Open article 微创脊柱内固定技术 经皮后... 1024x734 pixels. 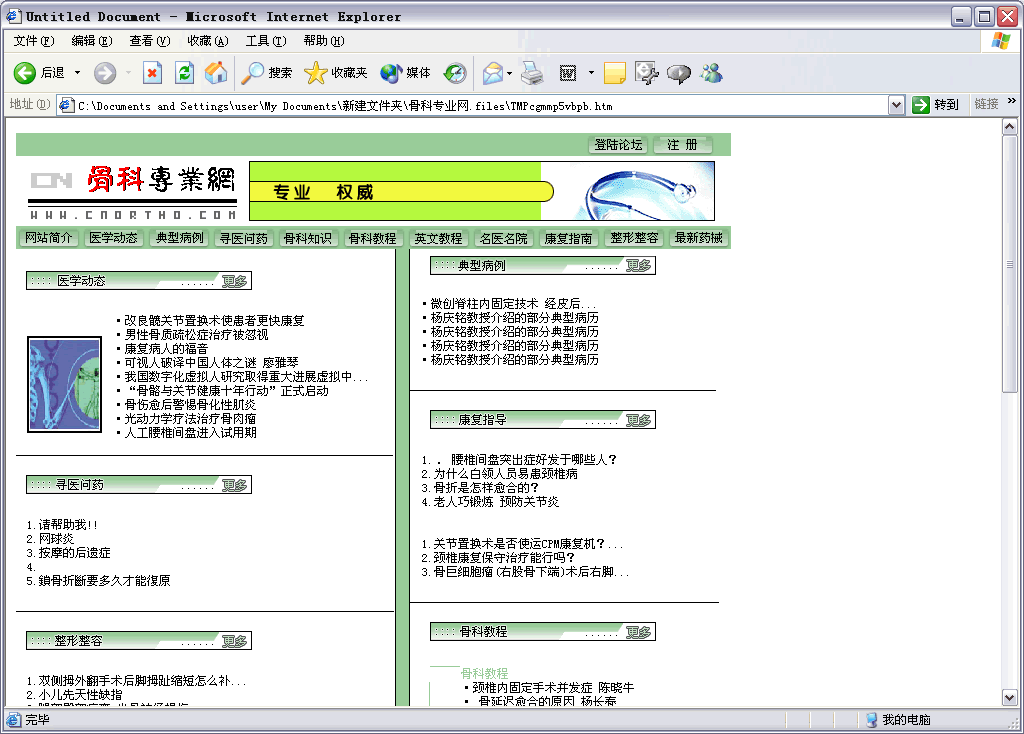pyautogui.click(x=513, y=304)
